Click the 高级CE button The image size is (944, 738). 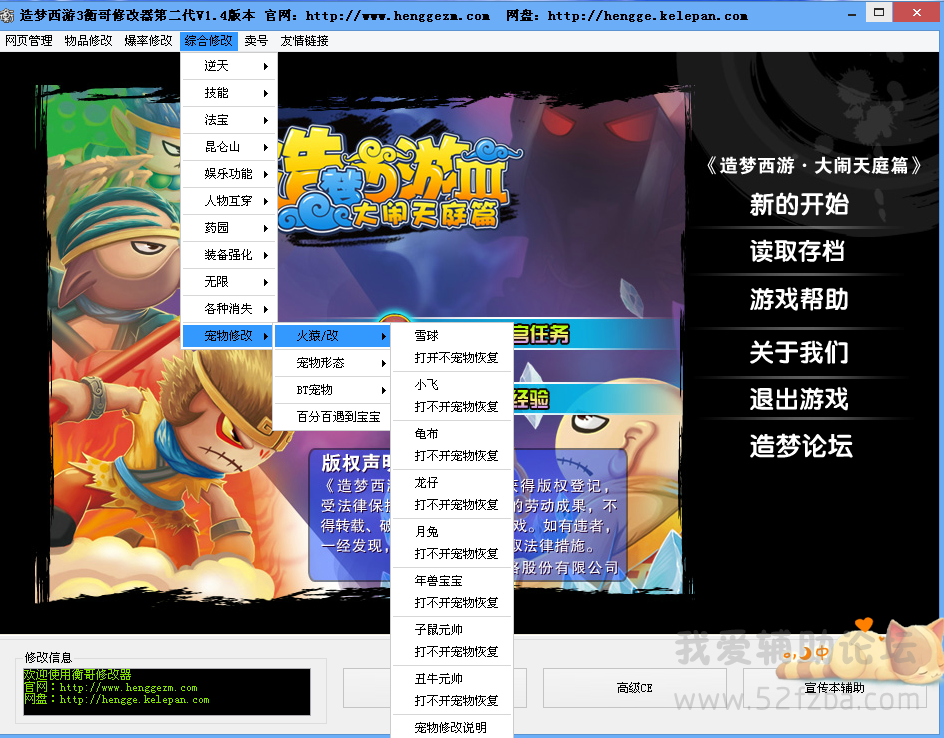point(635,688)
